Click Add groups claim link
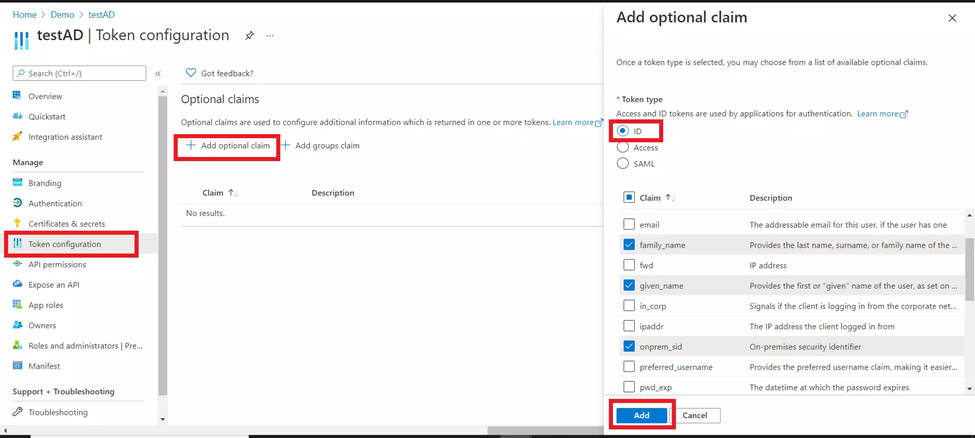 pyautogui.click(x=320, y=146)
